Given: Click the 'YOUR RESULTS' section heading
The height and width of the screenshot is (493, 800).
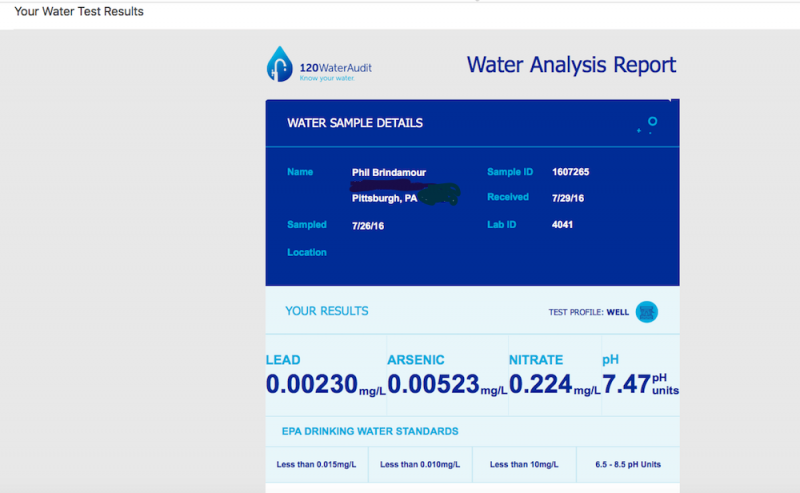Looking at the screenshot, I should pyautogui.click(x=327, y=311).
